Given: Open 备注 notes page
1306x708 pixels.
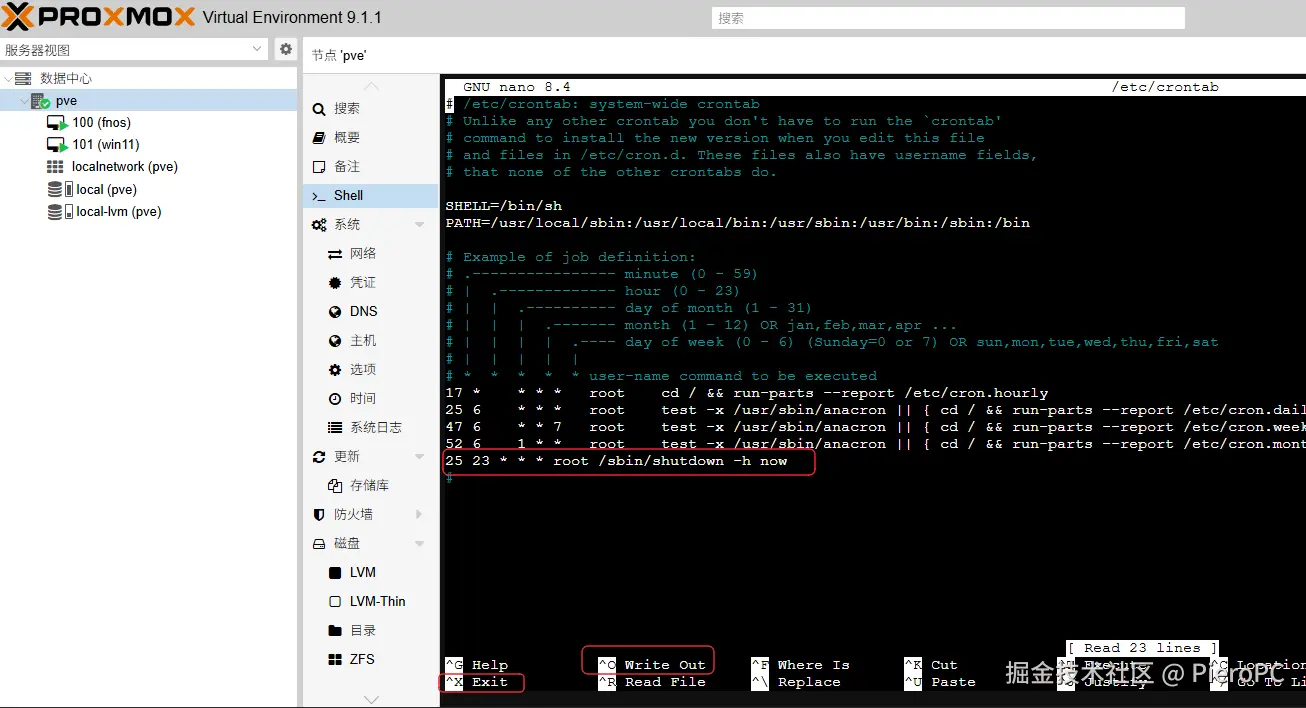Looking at the screenshot, I should tap(346, 166).
